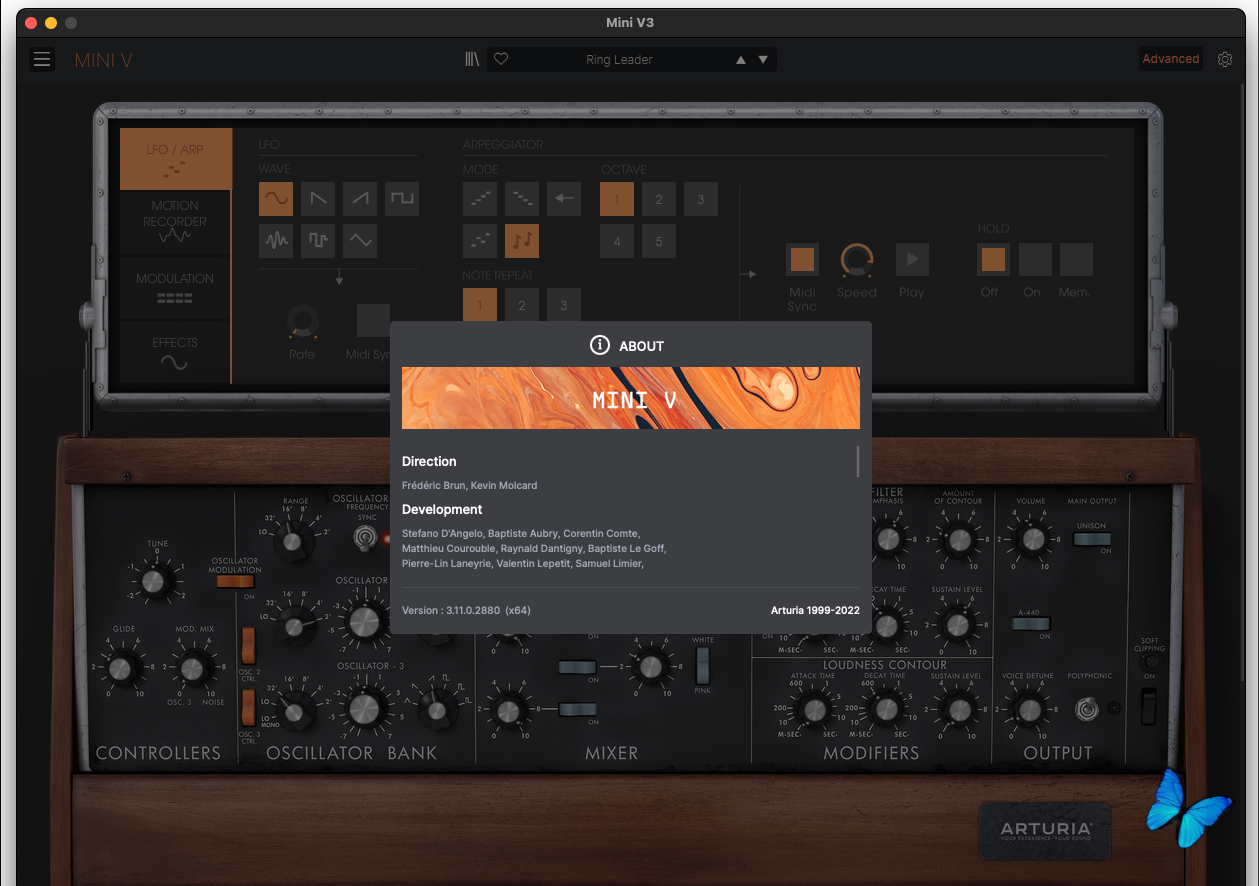Click the About dialog scrollbar
This screenshot has width=1259, height=886.
pyautogui.click(x=858, y=461)
